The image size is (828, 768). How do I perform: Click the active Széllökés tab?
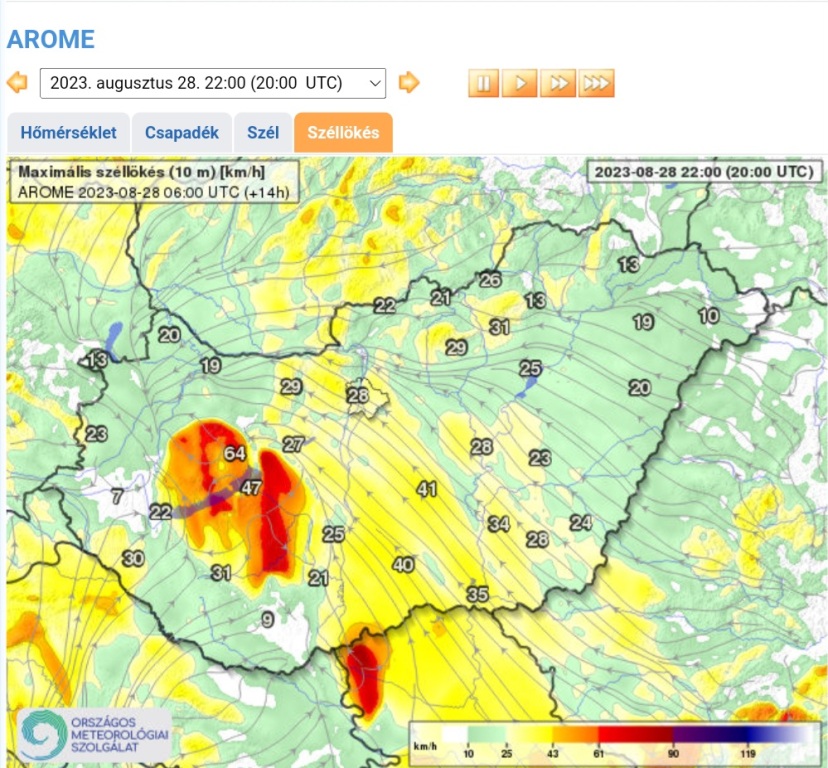point(343,132)
